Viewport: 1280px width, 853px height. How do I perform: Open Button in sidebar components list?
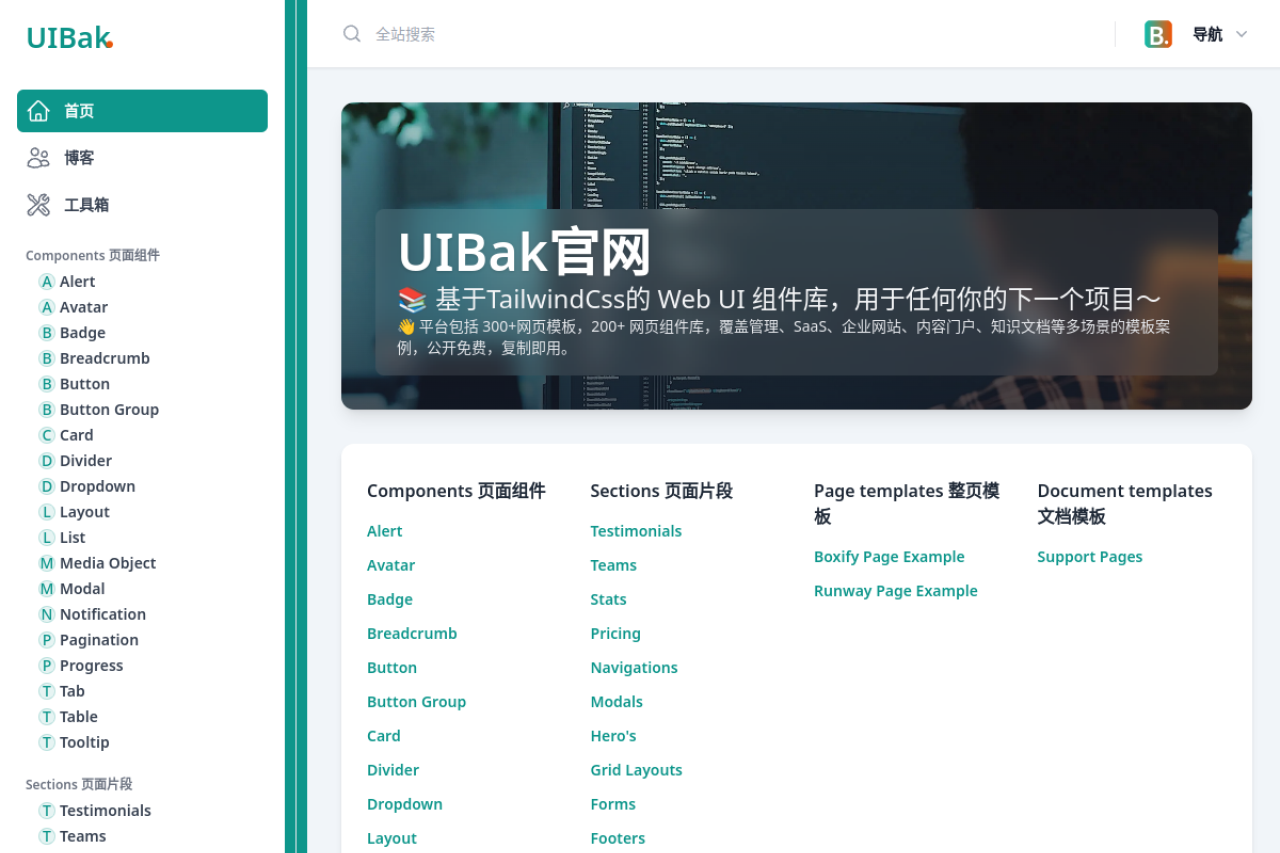85,384
